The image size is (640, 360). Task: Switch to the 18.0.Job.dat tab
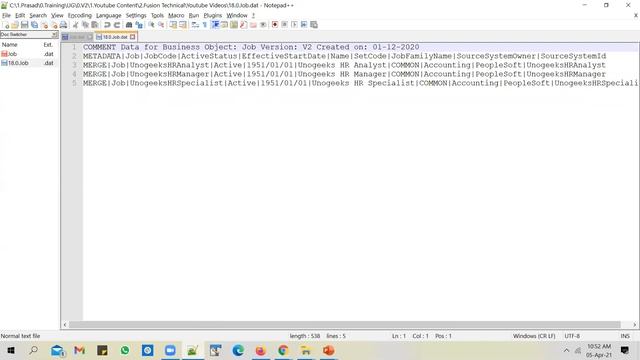pyautogui.click(x=115, y=37)
